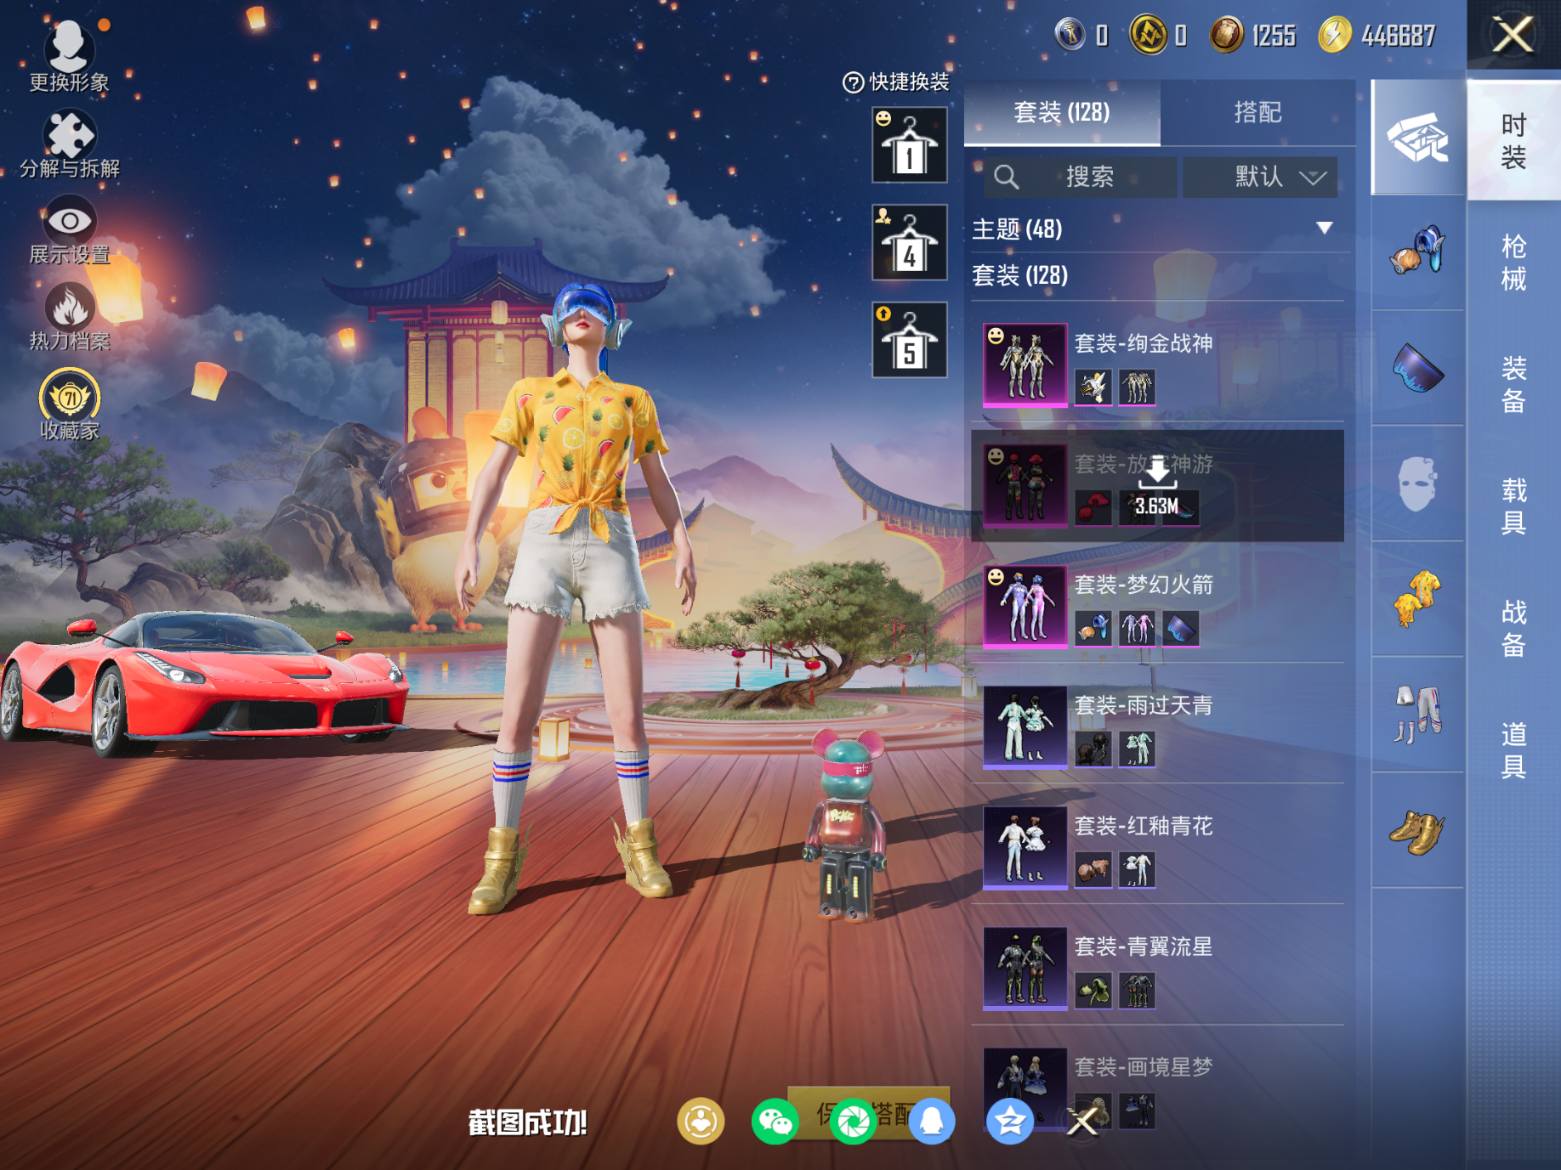Click the 快捷换装 help question mark

(x=853, y=83)
